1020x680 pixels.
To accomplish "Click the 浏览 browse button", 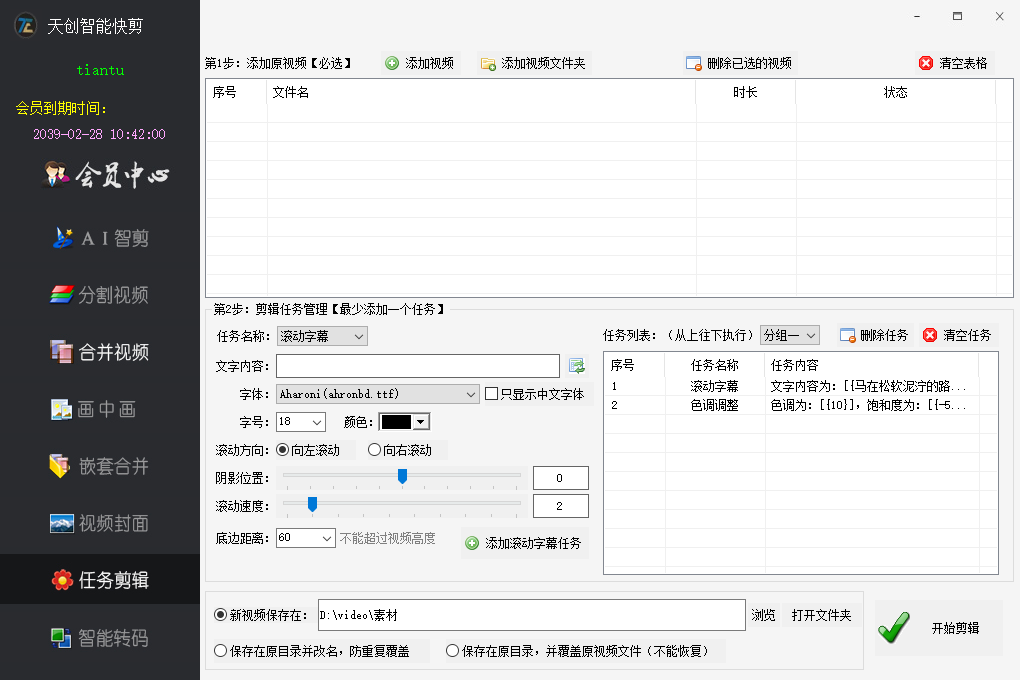I will coord(763,616).
